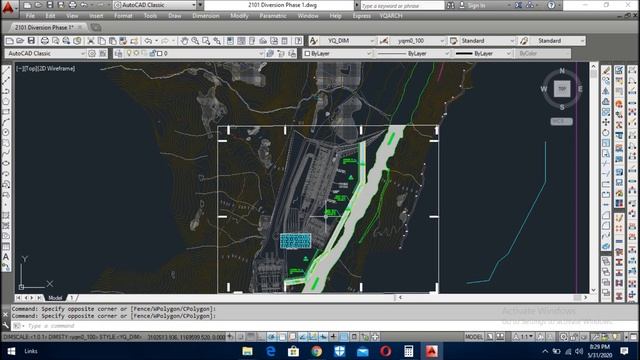Click the Sign In button
The width and height of the screenshot is (640, 360).
click(x=473, y=5)
